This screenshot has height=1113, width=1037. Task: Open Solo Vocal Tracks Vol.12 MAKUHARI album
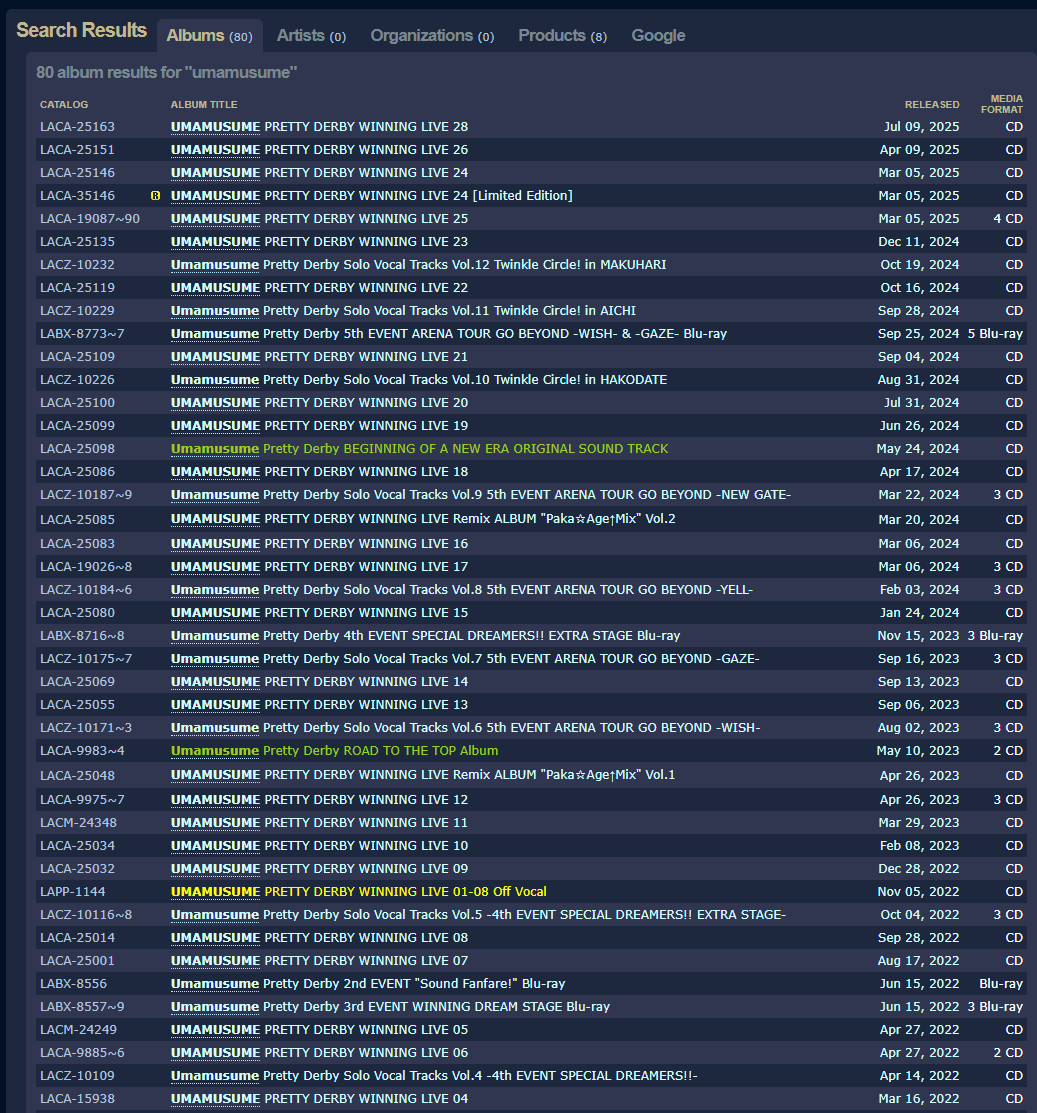click(x=419, y=265)
